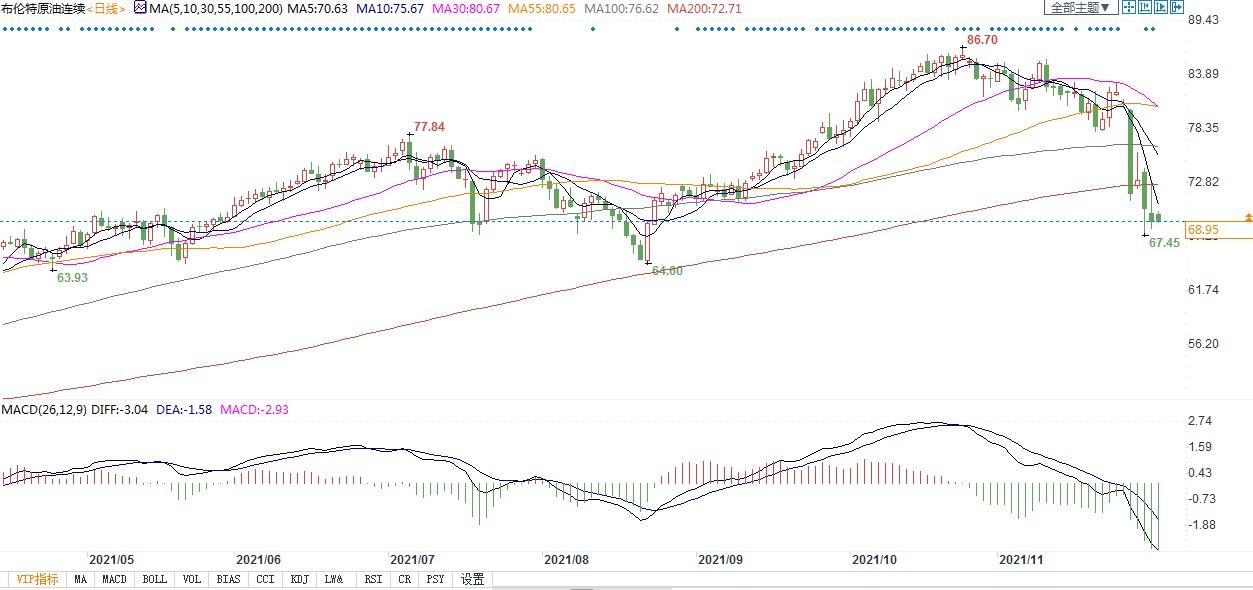Viewport: 1253px width, 590px height.
Task: Click the 2021/09 date axis label
Action: (719, 559)
